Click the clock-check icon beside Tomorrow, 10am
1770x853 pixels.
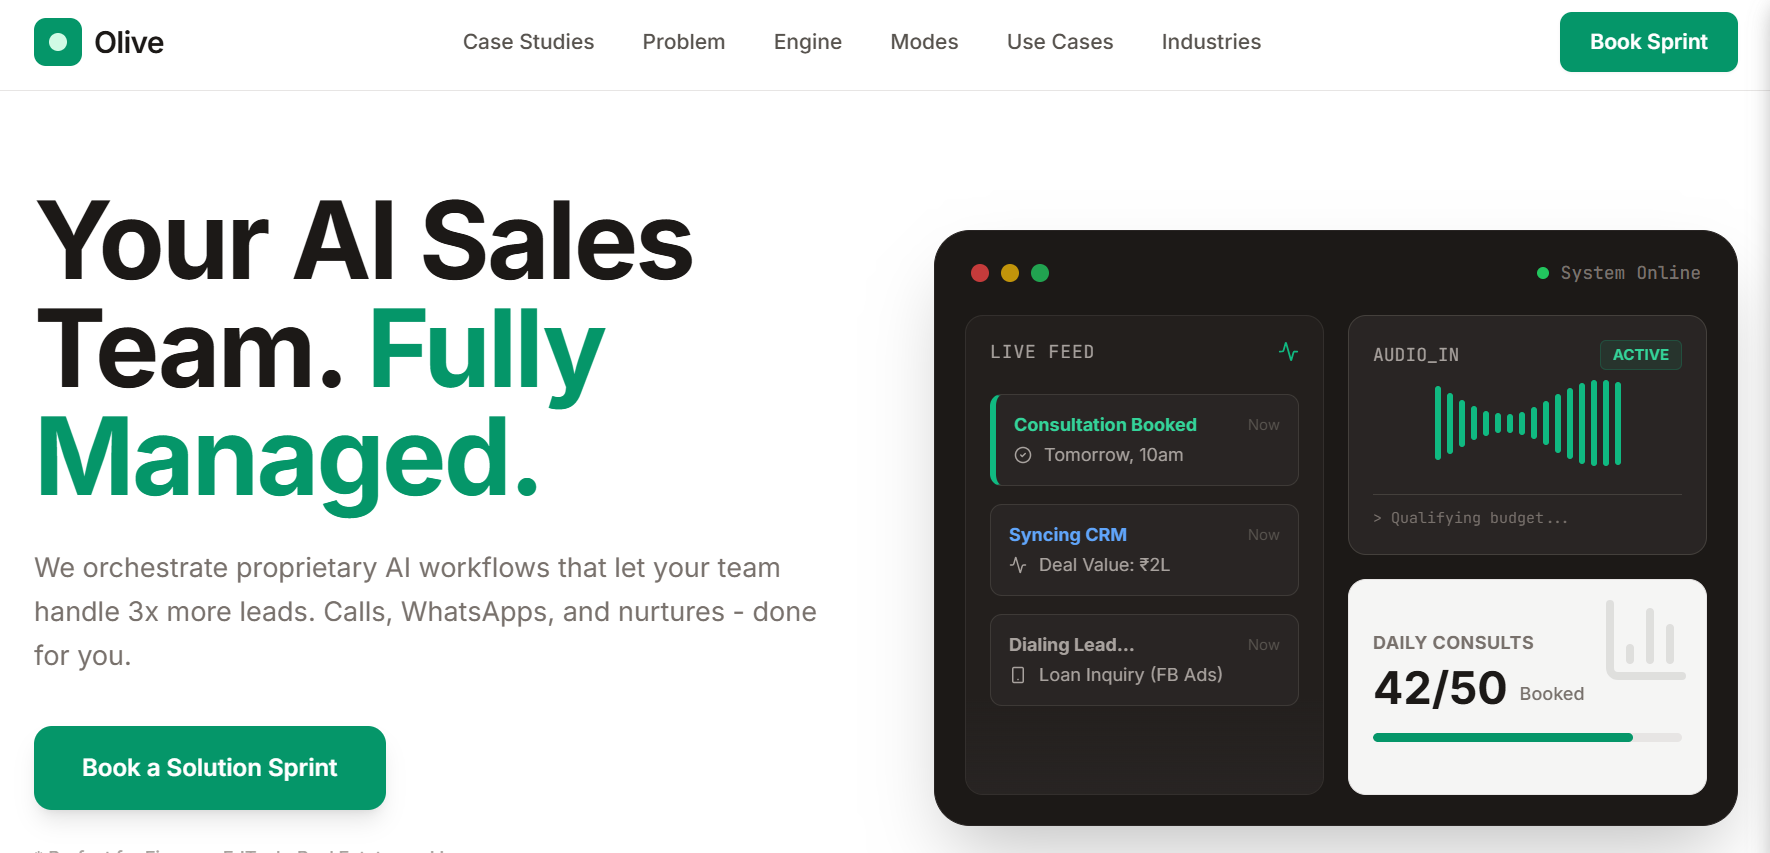tap(1023, 455)
